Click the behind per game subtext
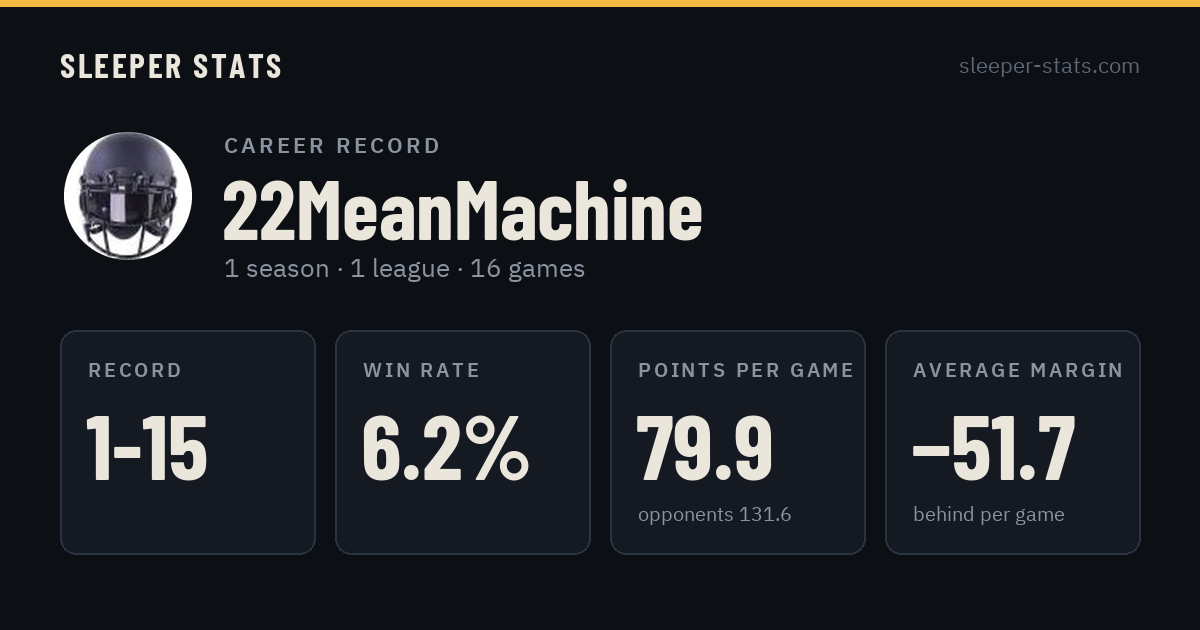 [x=989, y=515]
